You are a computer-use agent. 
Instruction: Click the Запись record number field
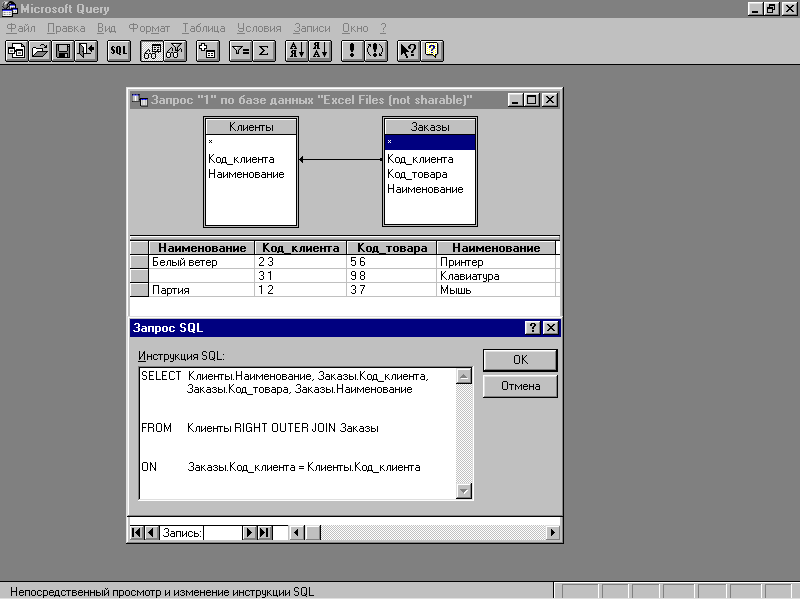[x=222, y=533]
